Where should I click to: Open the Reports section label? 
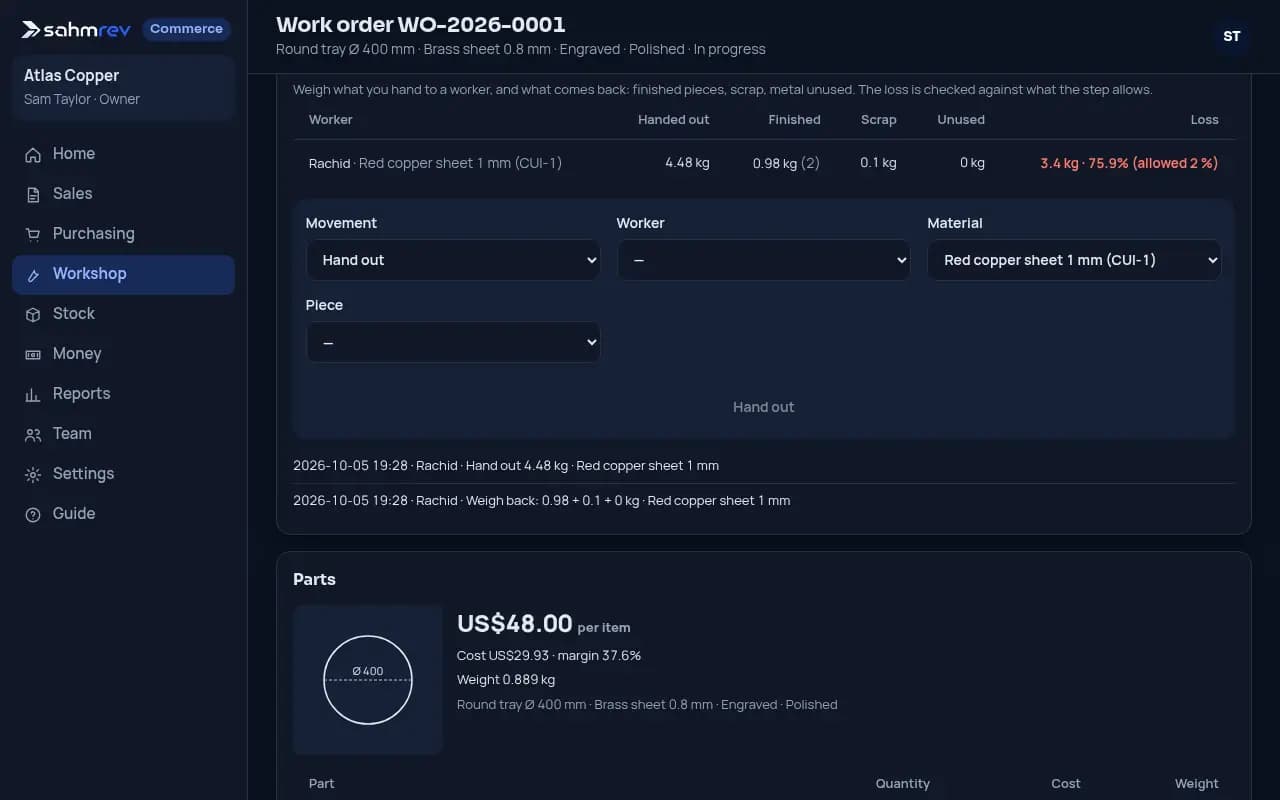click(81, 394)
